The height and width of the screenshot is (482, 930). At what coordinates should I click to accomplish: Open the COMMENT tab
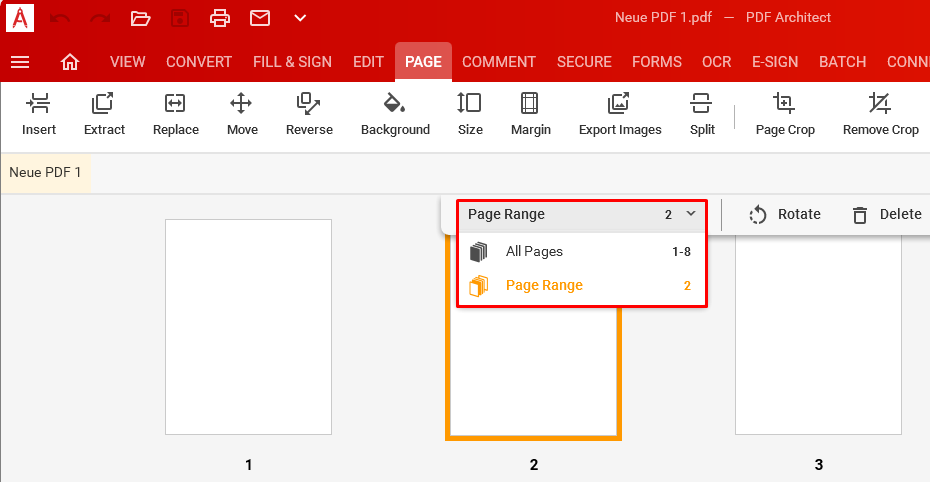499,62
